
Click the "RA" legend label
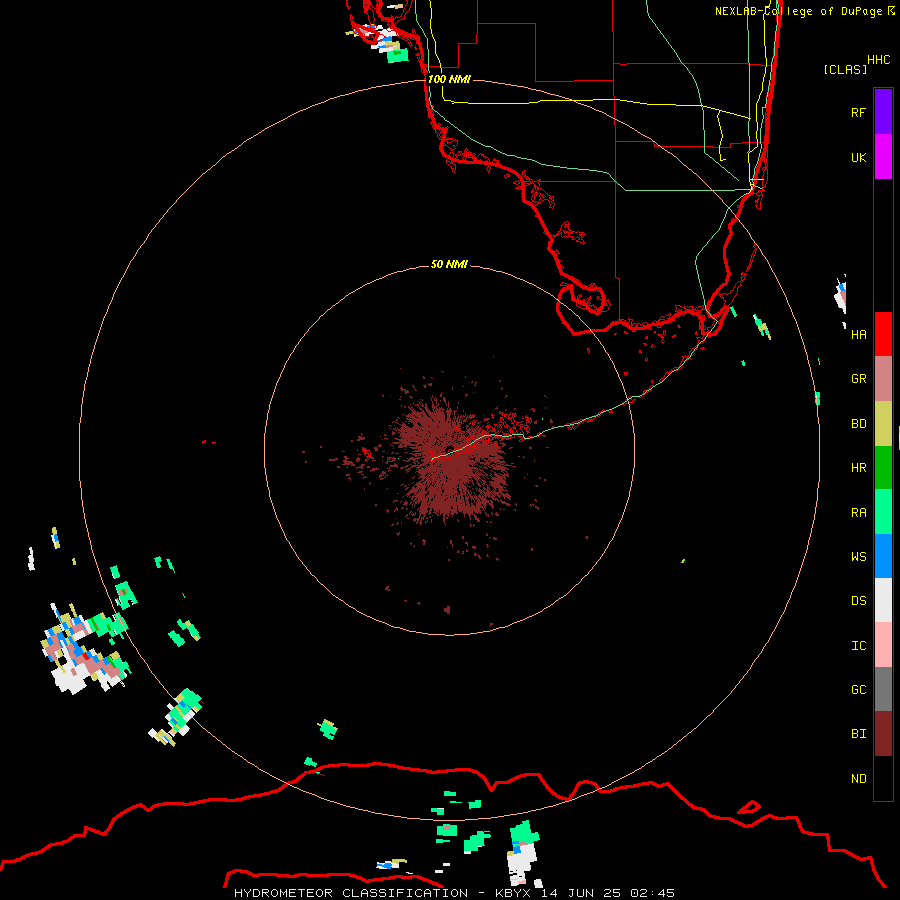[858, 513]
